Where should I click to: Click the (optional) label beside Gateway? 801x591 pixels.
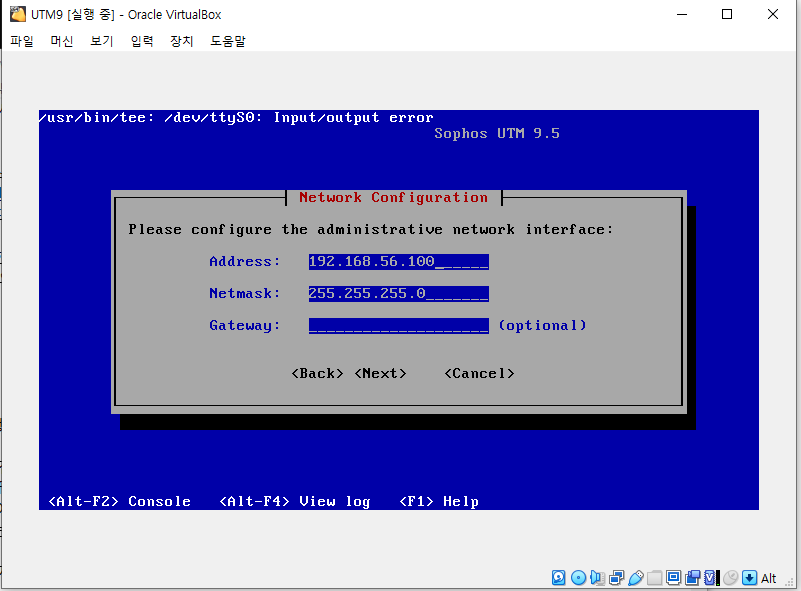(x=543, y=325)
